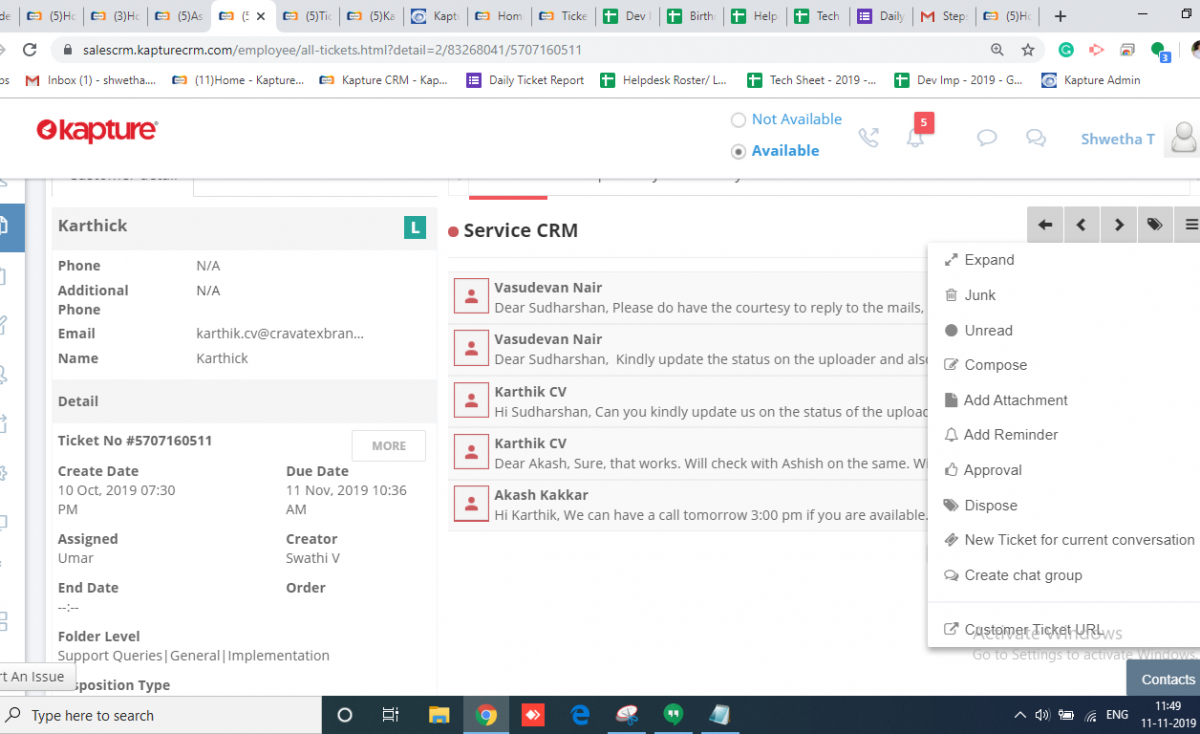
Task: Open the Tech Sheet - 2019 bookmark
Action: pos(811,80)
